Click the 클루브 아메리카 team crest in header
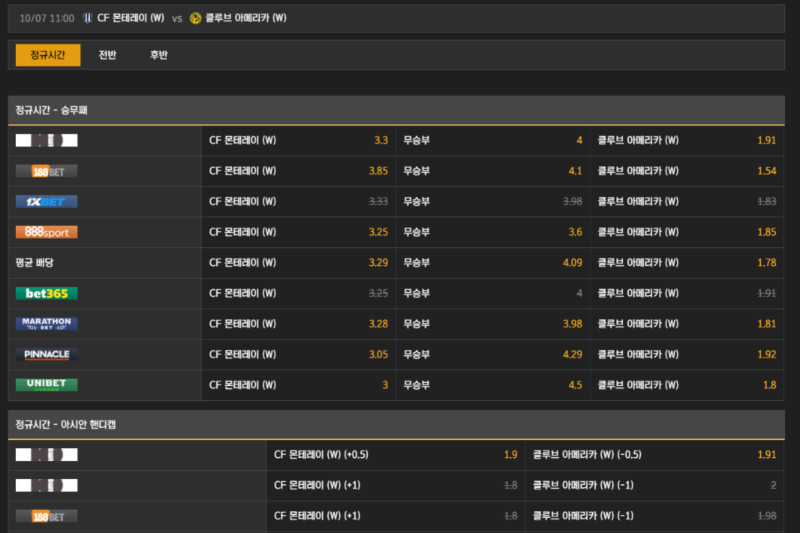Viewport: 800px width, 533px height. pyautogui.click(x=195, y=18)
